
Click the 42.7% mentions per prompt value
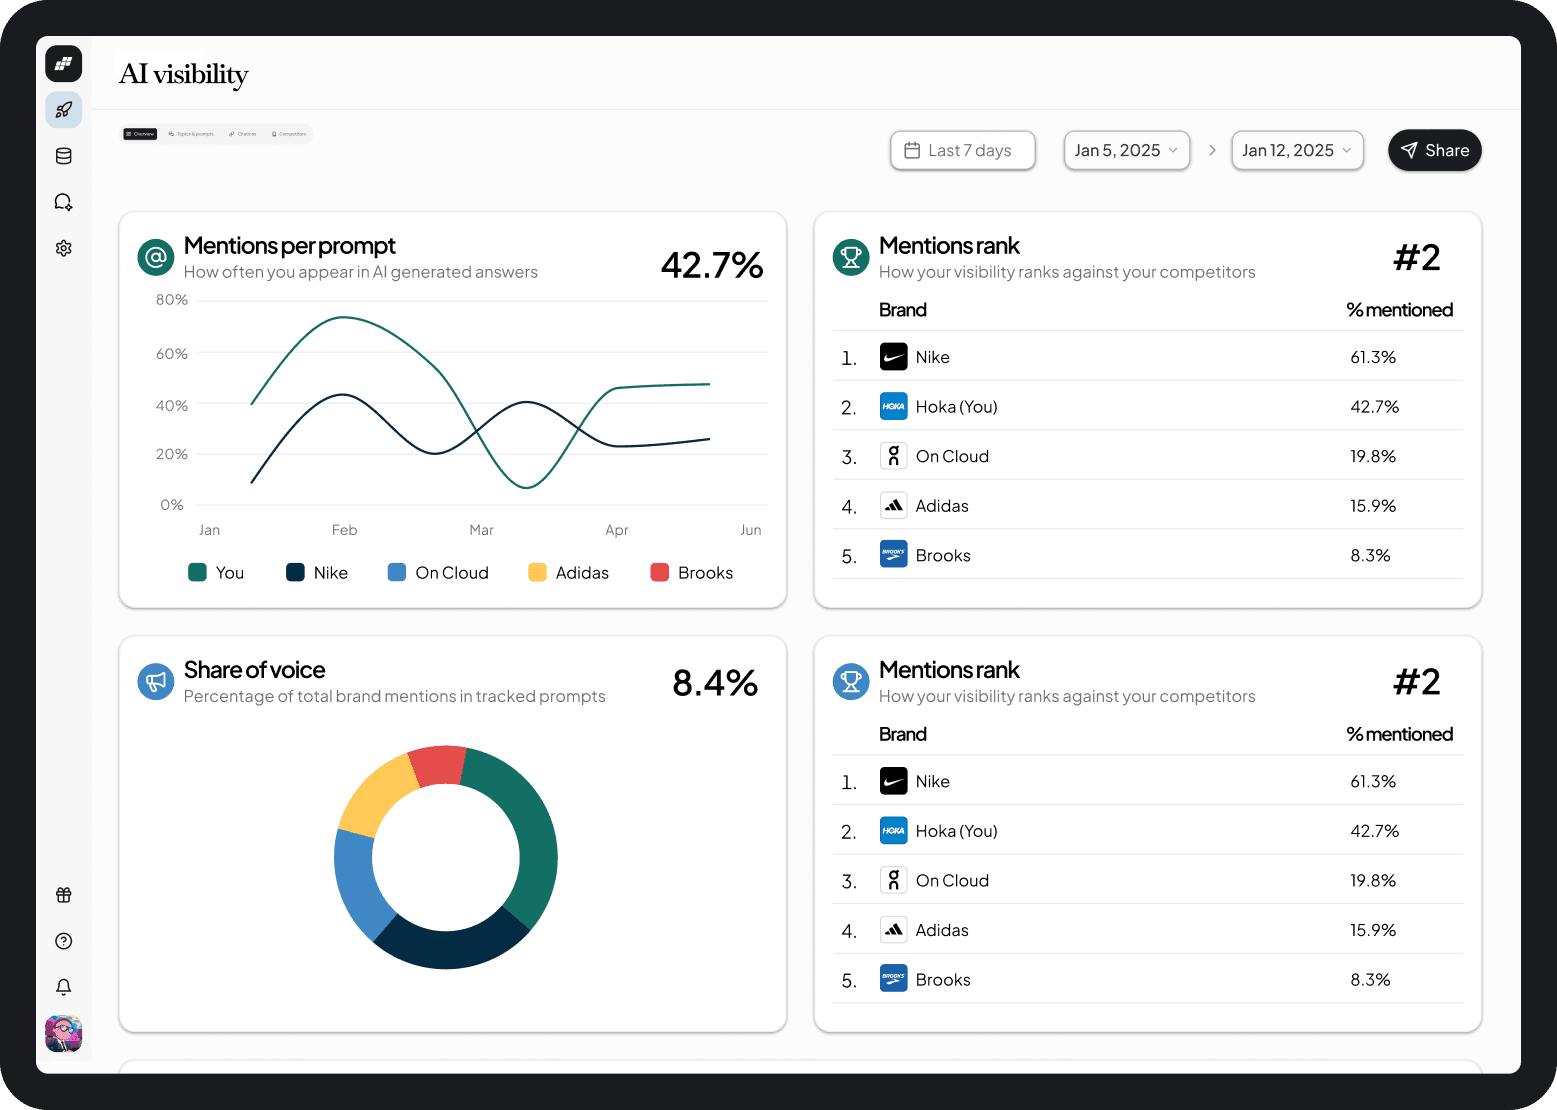(x=712, y=265)
